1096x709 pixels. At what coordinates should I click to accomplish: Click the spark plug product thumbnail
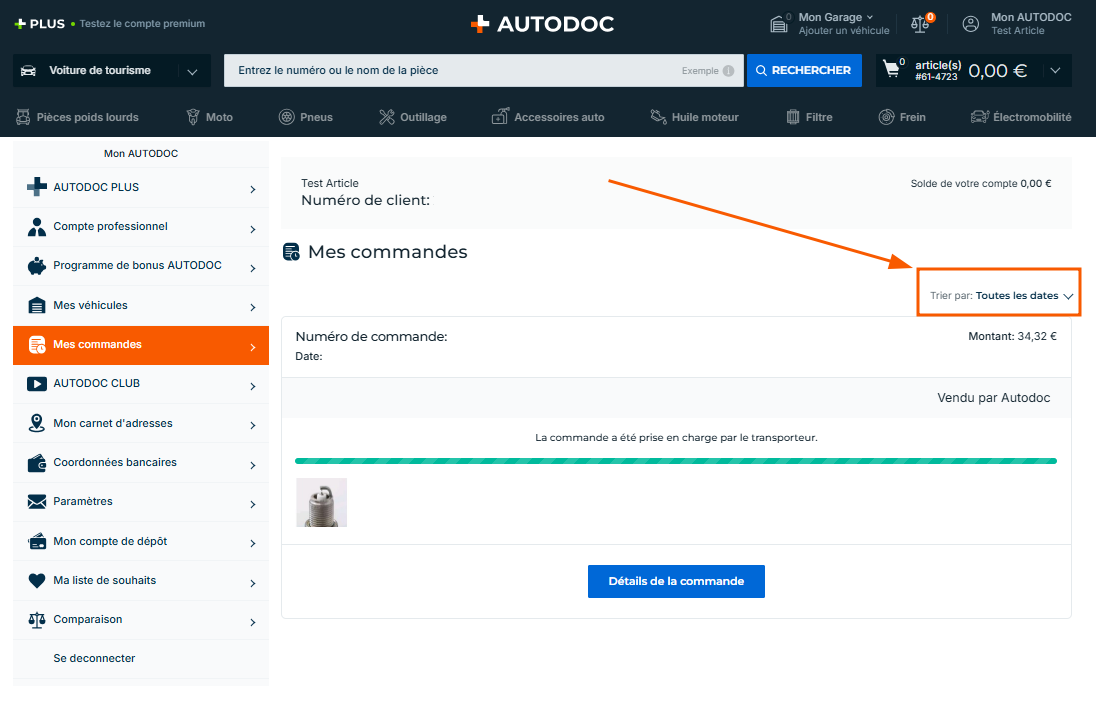click(321, 502)
